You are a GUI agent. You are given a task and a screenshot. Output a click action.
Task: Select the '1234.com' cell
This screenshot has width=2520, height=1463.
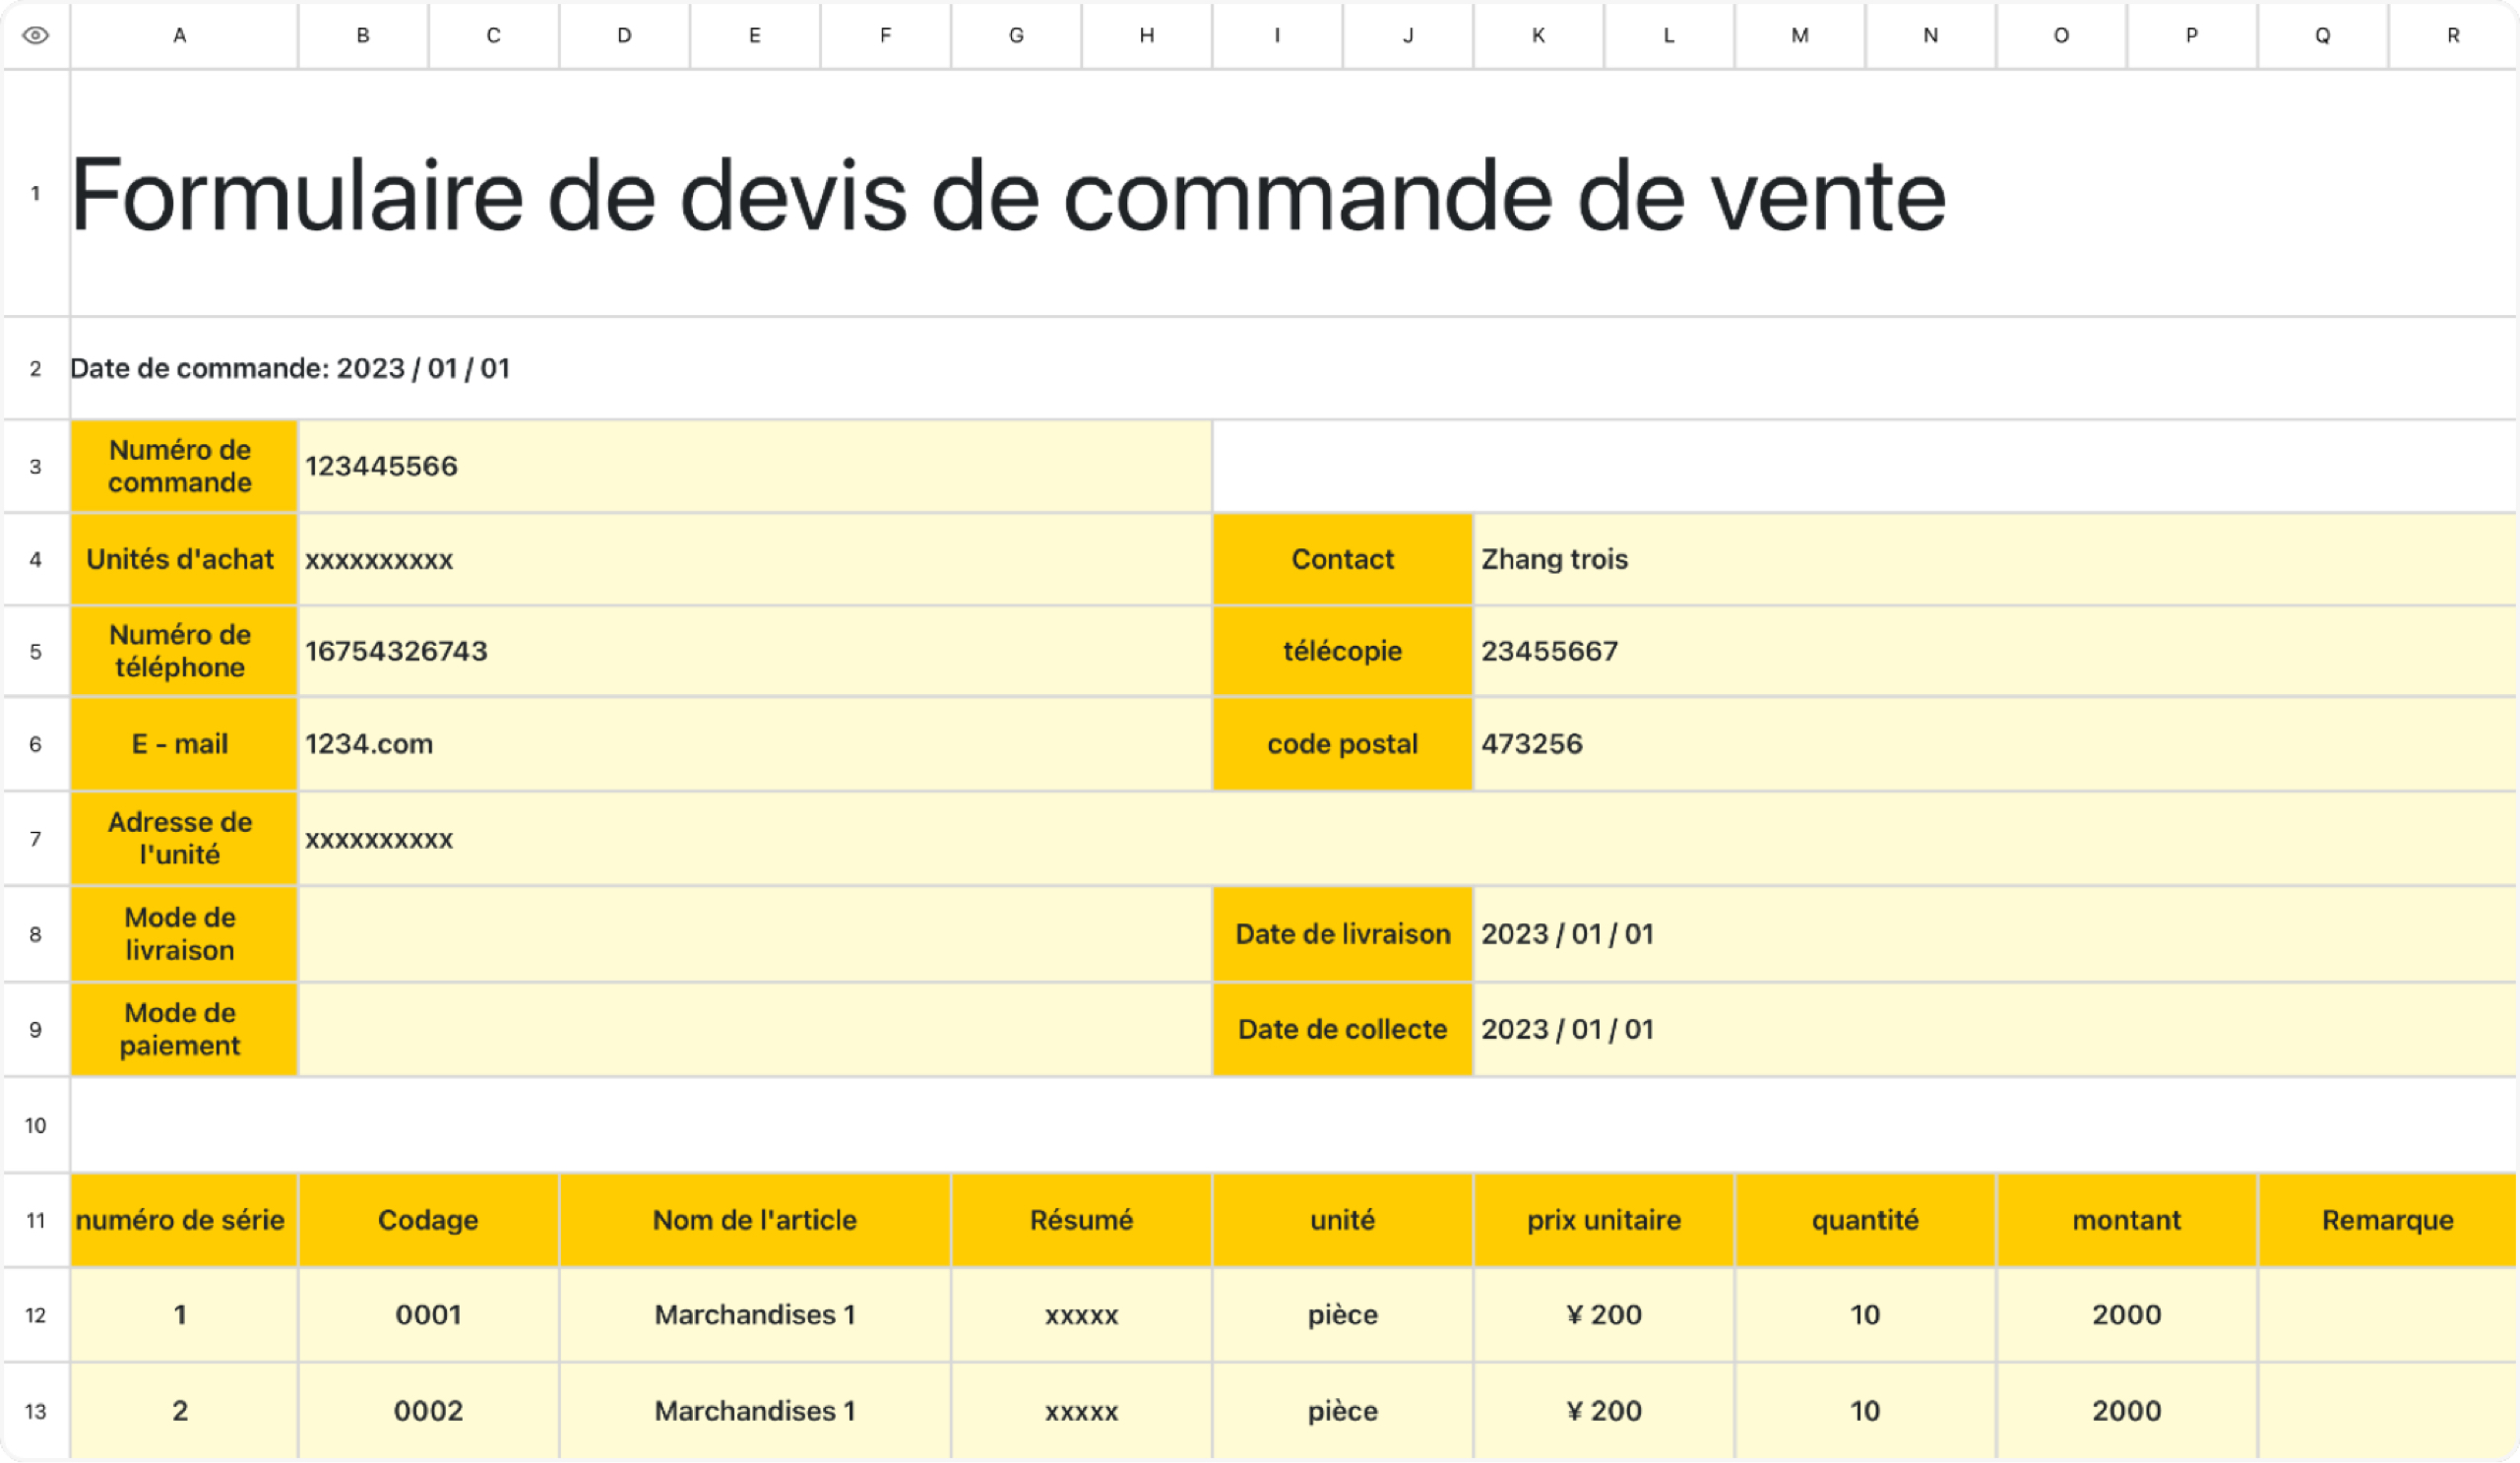(x=755, y=744)
